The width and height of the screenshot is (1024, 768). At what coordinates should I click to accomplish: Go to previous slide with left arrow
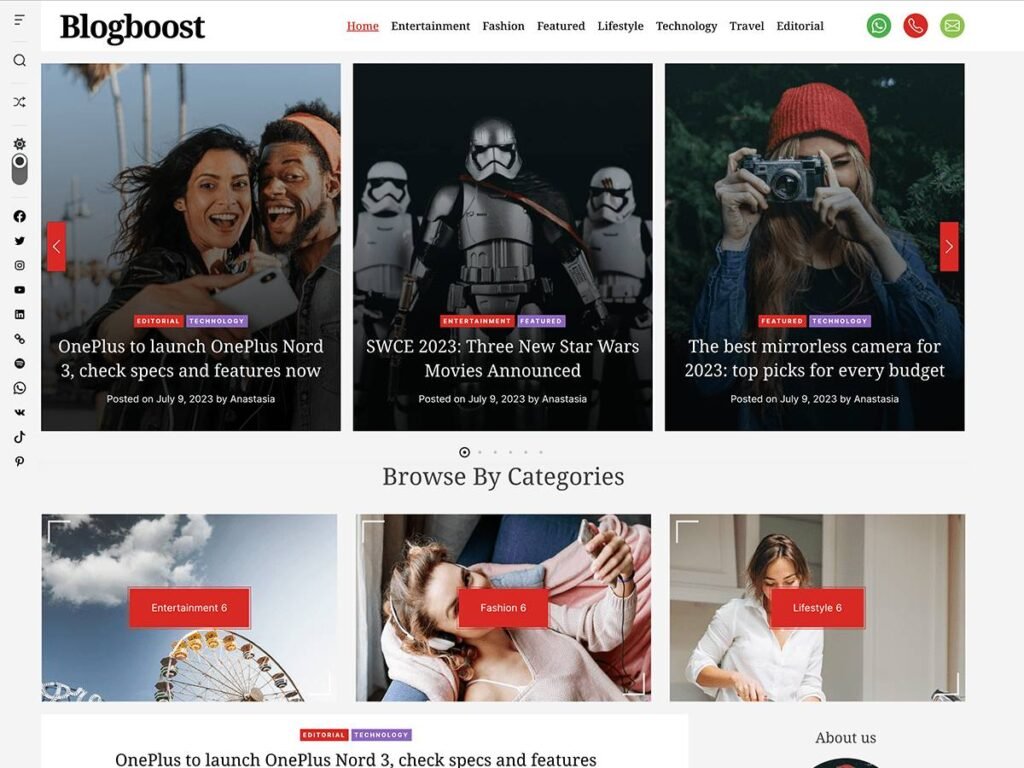[x=56, y=246]
